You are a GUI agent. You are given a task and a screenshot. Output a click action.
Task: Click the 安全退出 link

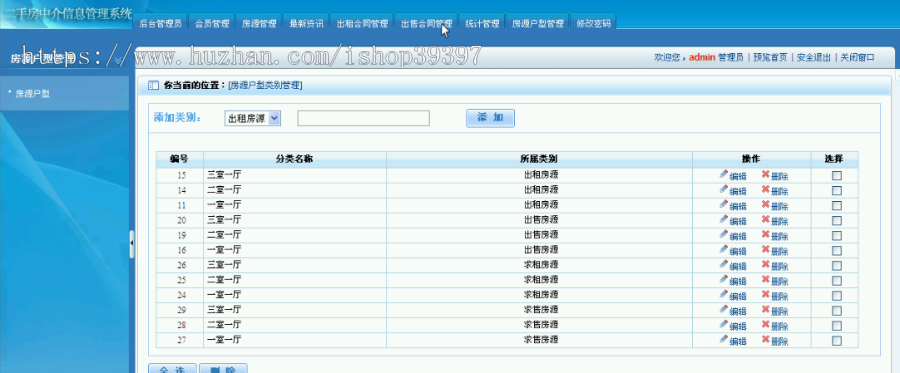pos(814,57)
